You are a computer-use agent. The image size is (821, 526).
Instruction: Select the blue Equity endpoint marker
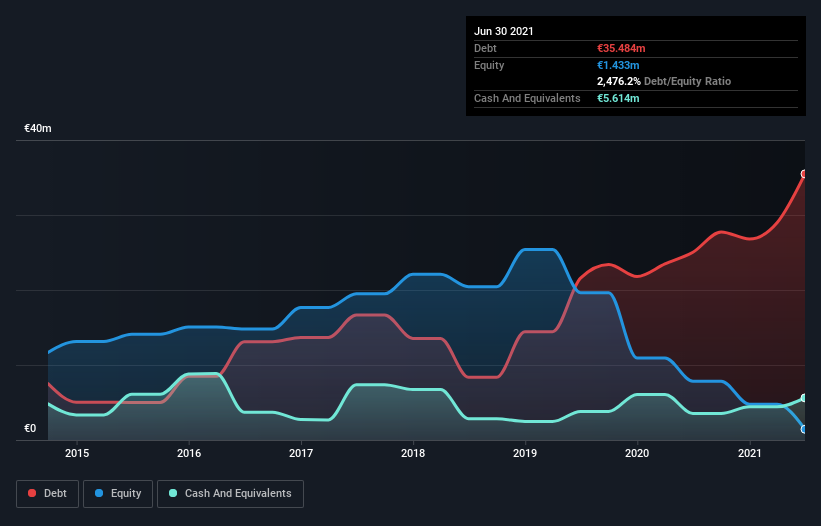(x=804, y=429)
